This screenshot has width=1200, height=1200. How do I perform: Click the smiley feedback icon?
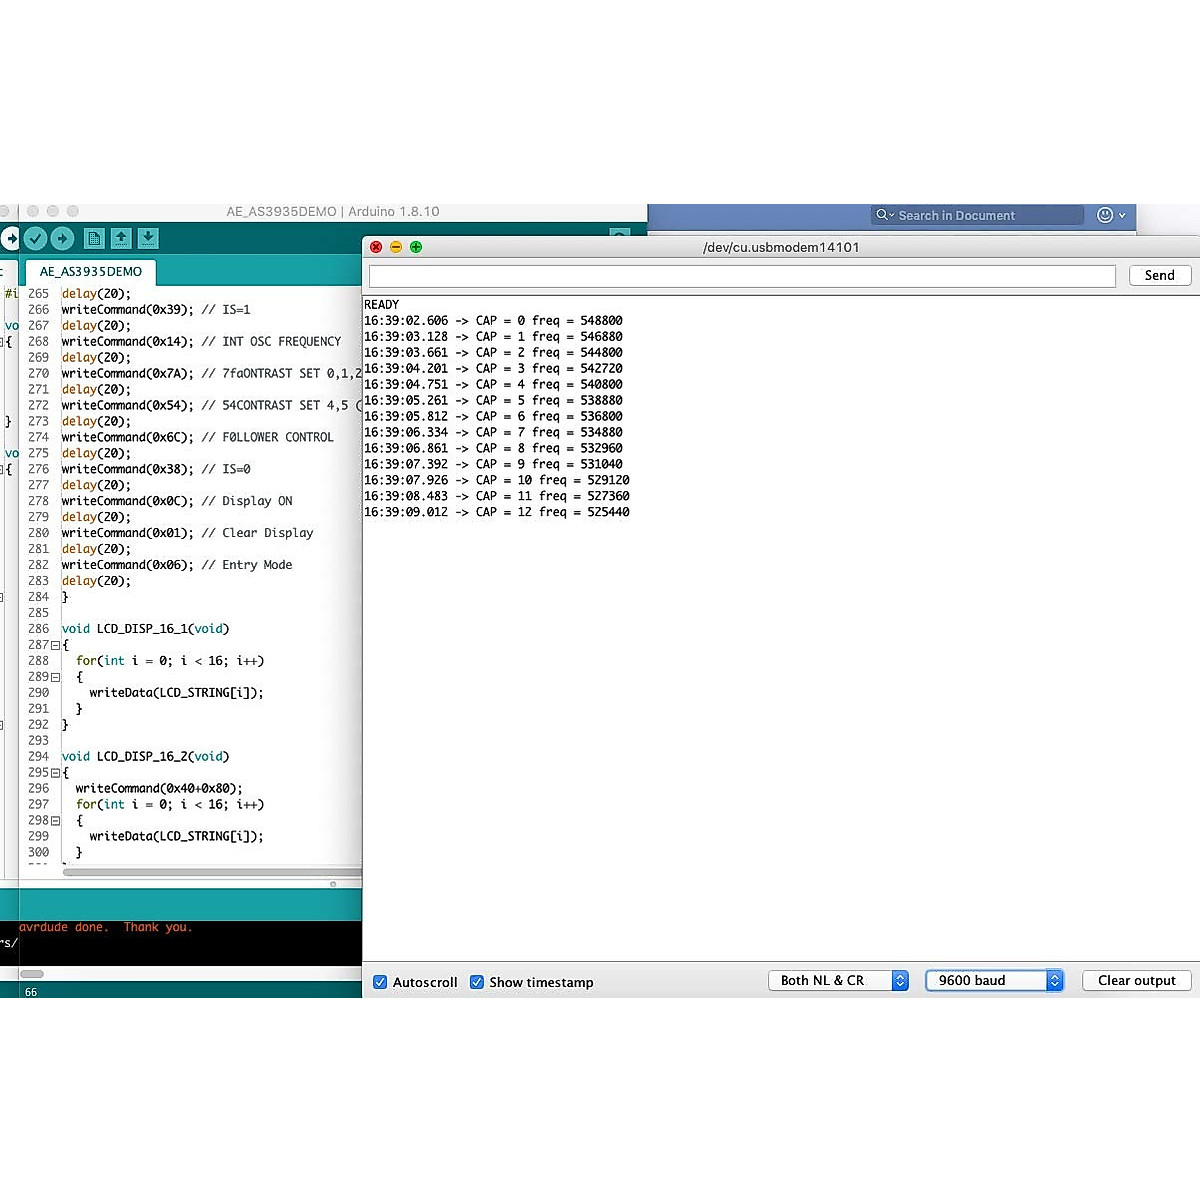[1105, 215]
